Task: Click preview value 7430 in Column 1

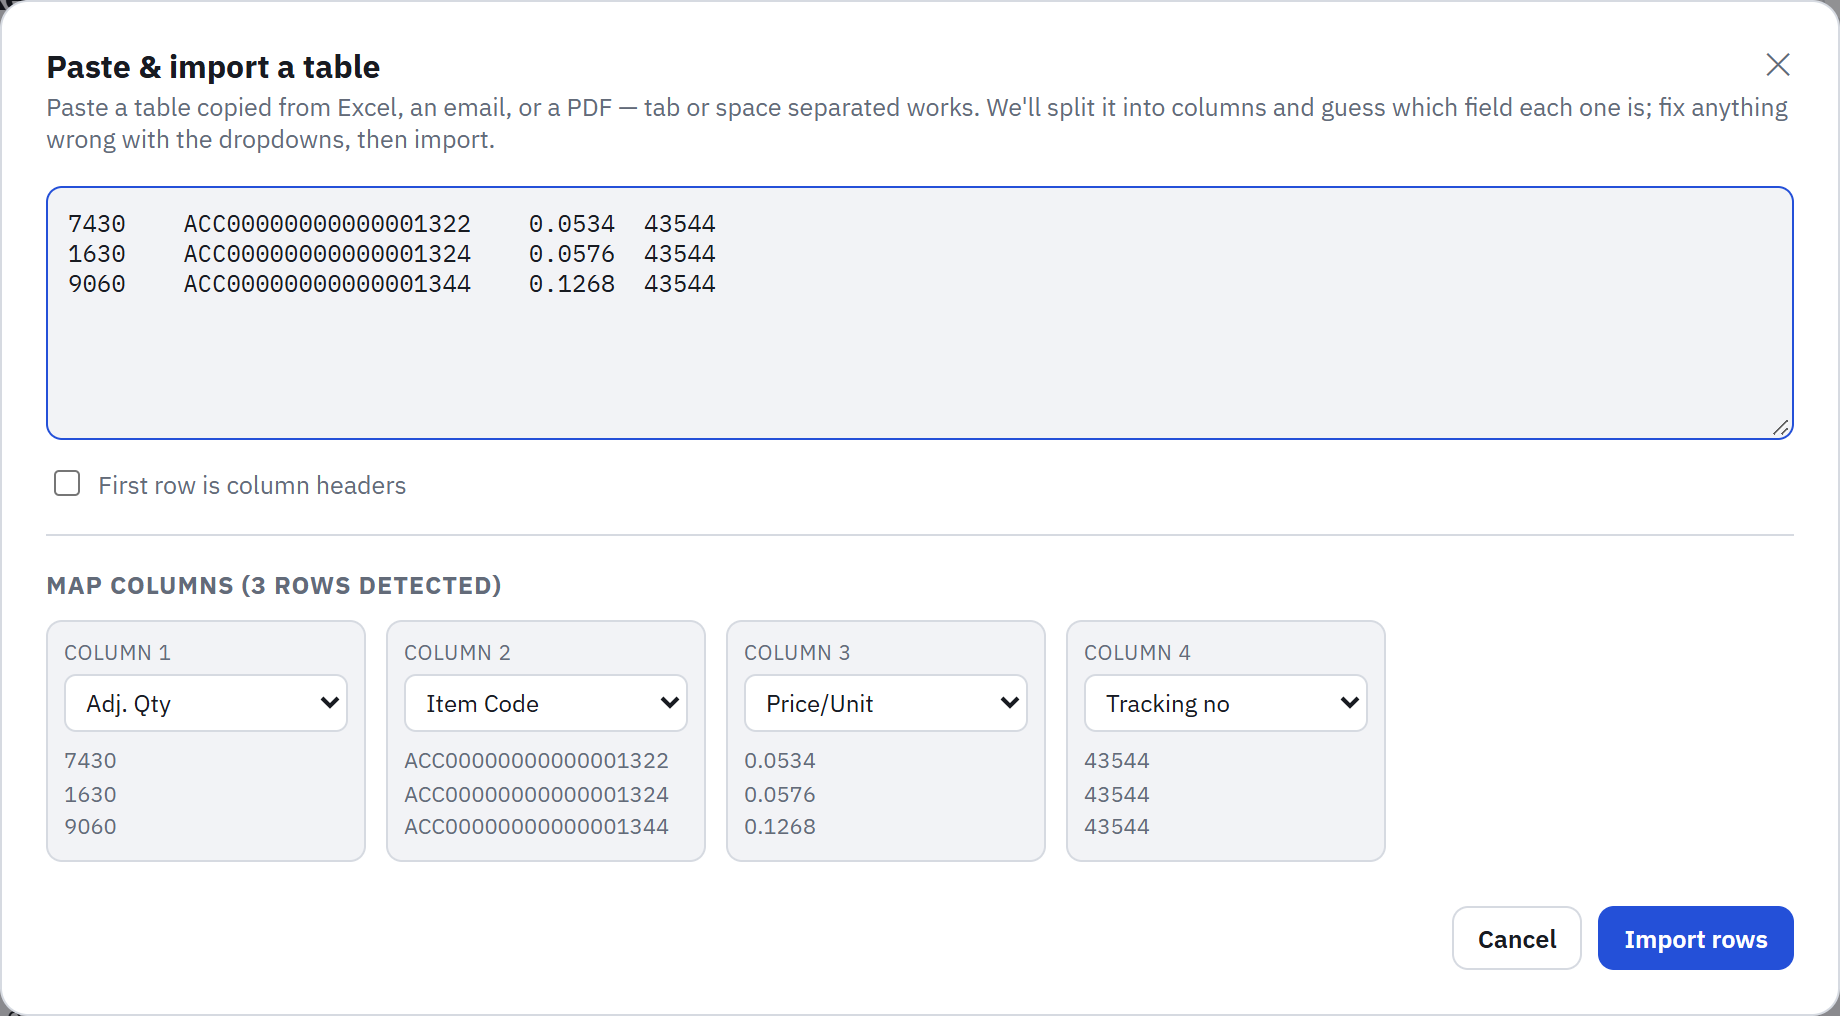Action: (x=90, y=761)
